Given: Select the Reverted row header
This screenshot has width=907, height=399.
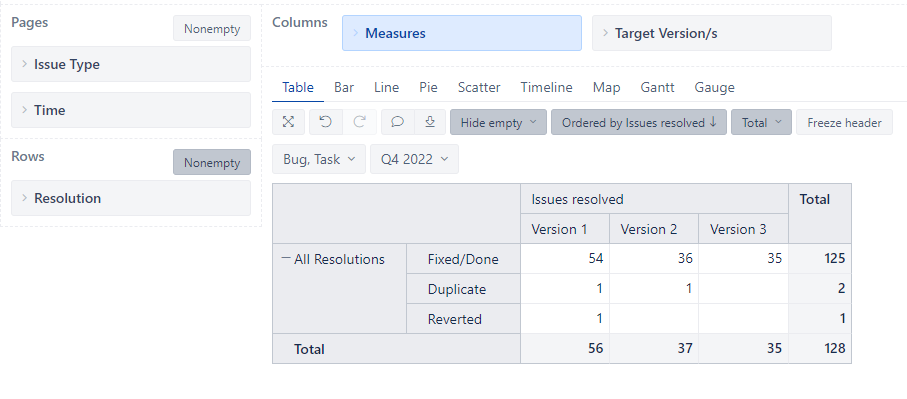Looking at the screenshot, I should (463, 319).
